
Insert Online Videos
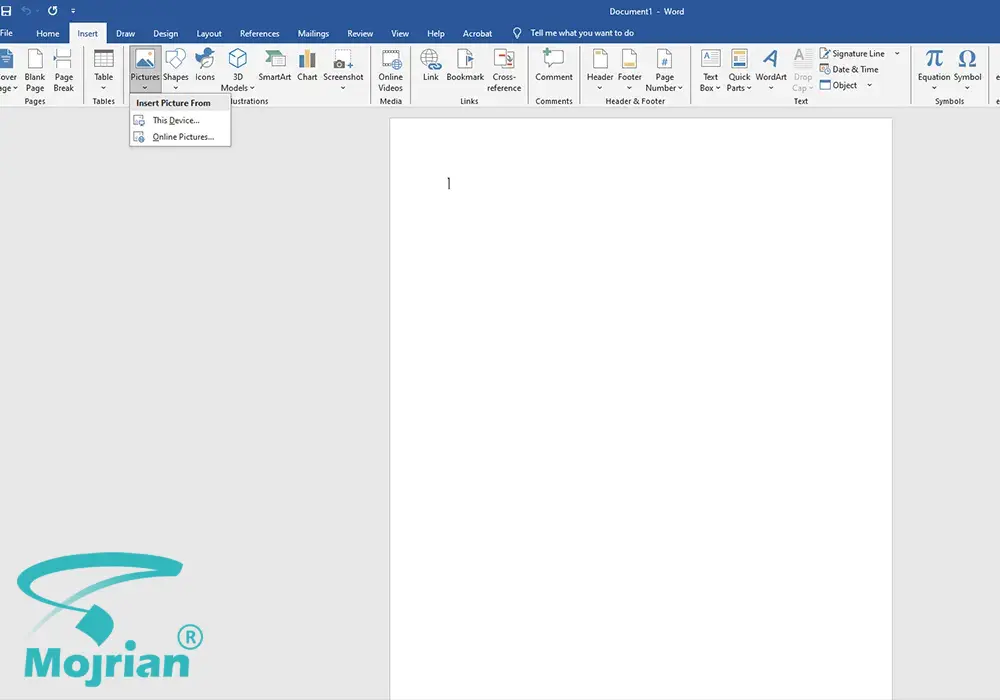coord(390,70)
